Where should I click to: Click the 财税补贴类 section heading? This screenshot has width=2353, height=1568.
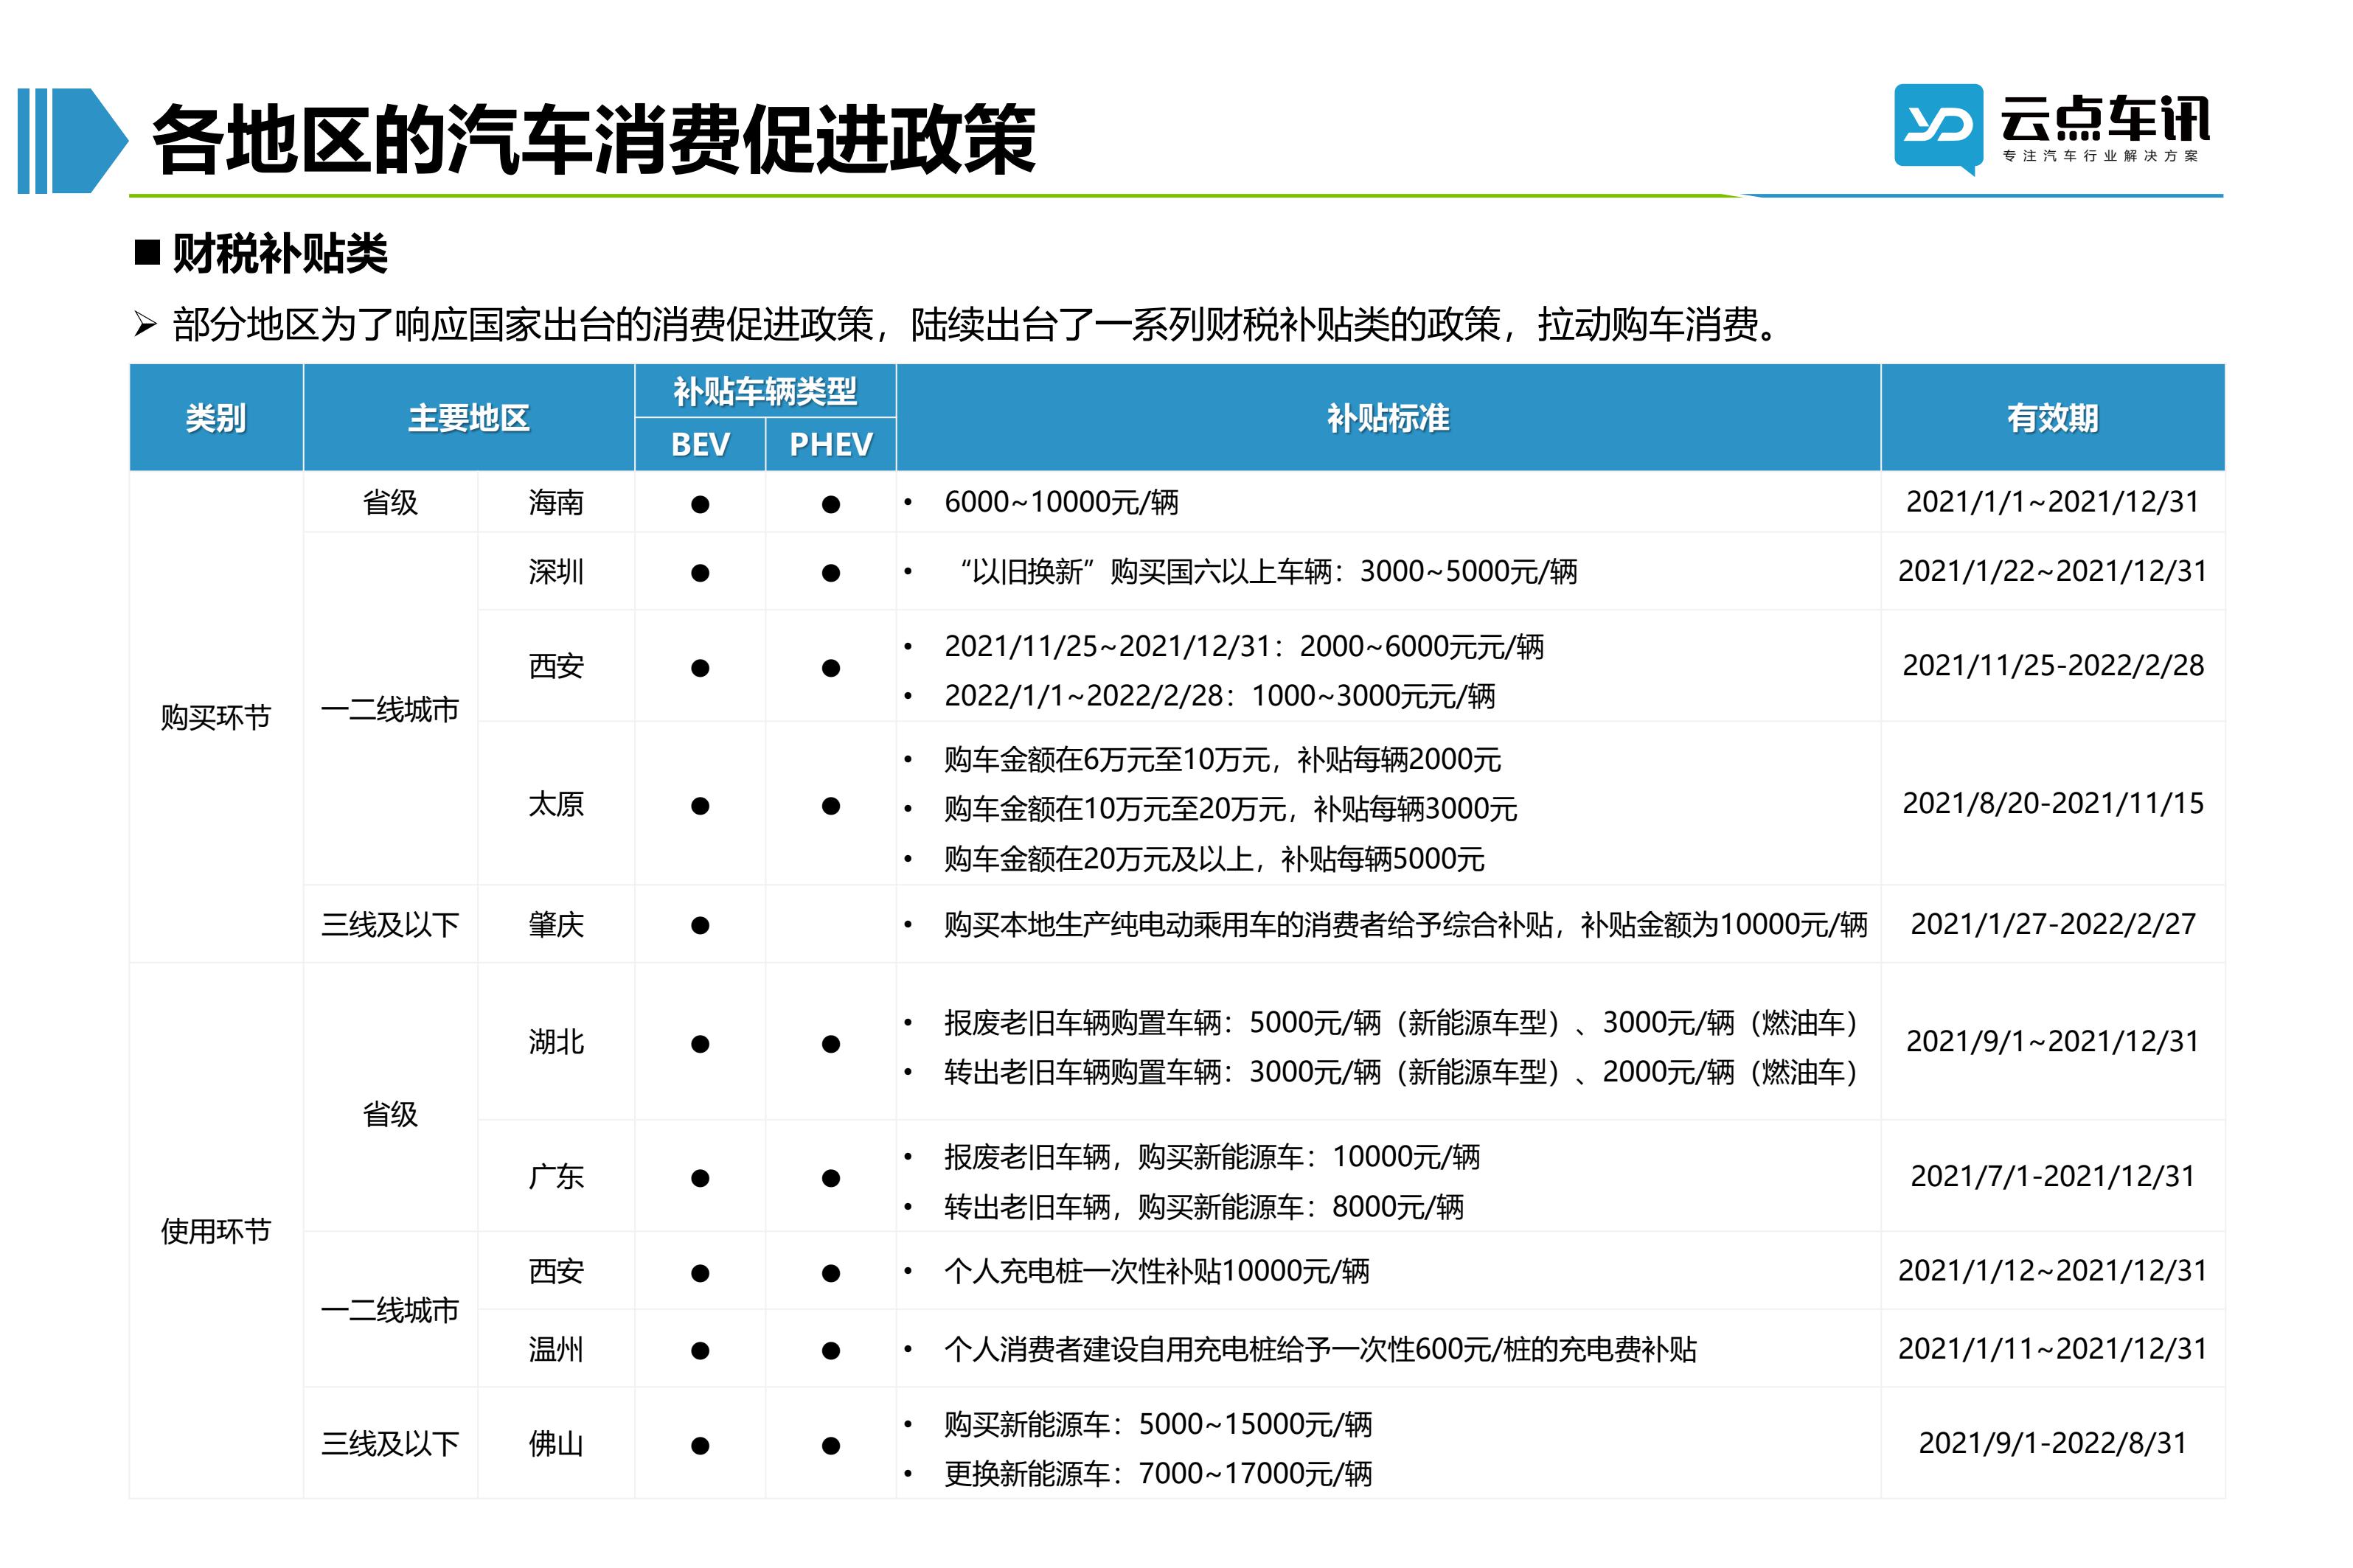point(279,253)
